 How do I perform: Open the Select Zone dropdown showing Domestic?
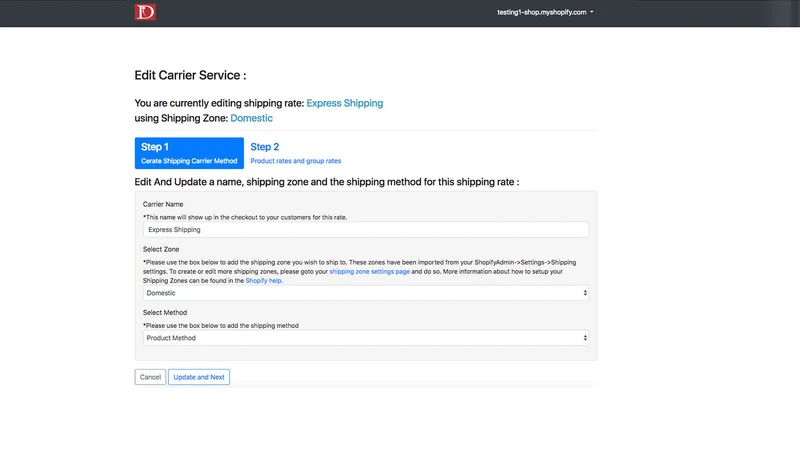point(366,293)
